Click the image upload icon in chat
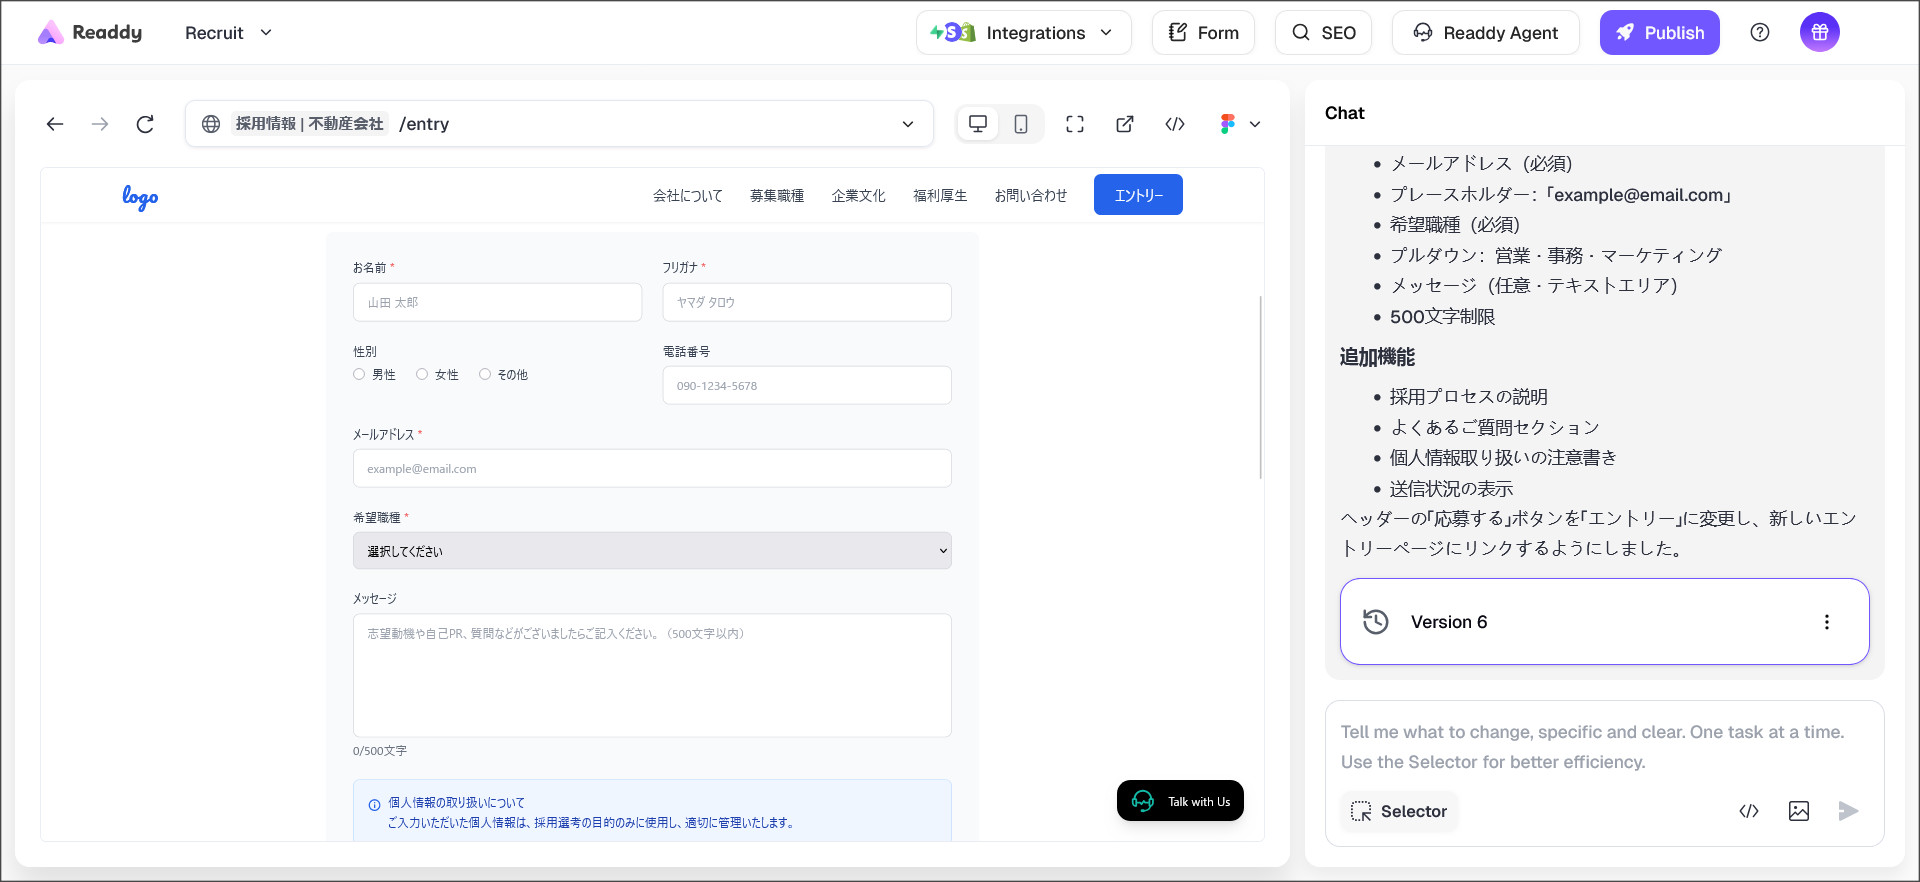This screenshot has width=1920, height=882. coord(1798,811)
